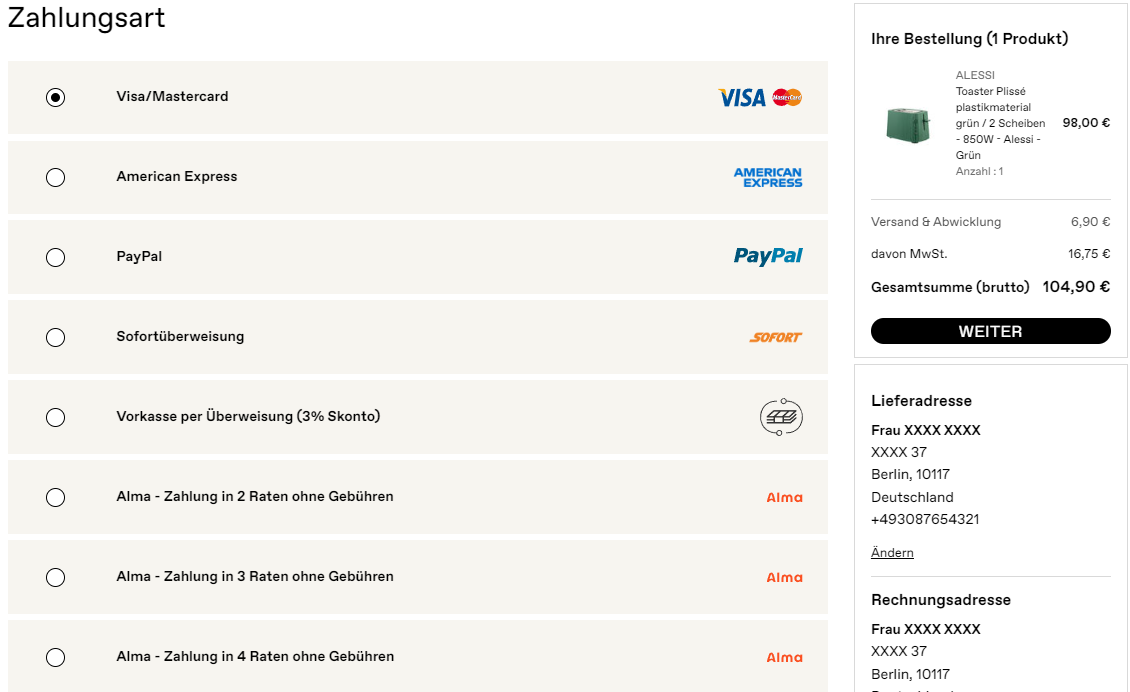This screenshot has width=1130, height=692.
Task: Click the Alma Zahlung in 2 Raten label
Action: click(255, 497)
